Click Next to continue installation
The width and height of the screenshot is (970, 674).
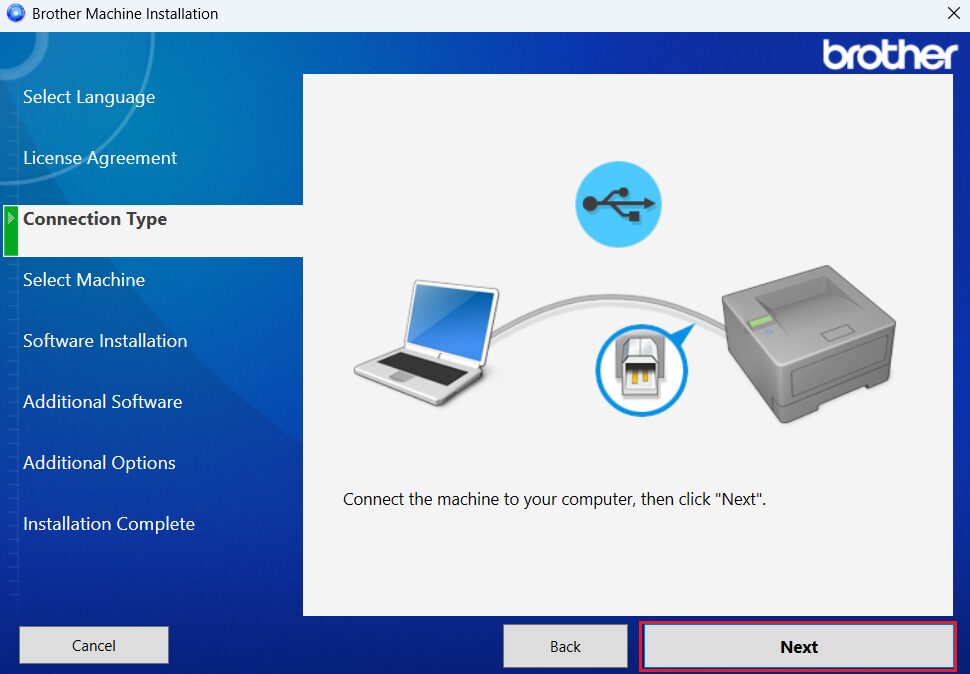[798, 646]
